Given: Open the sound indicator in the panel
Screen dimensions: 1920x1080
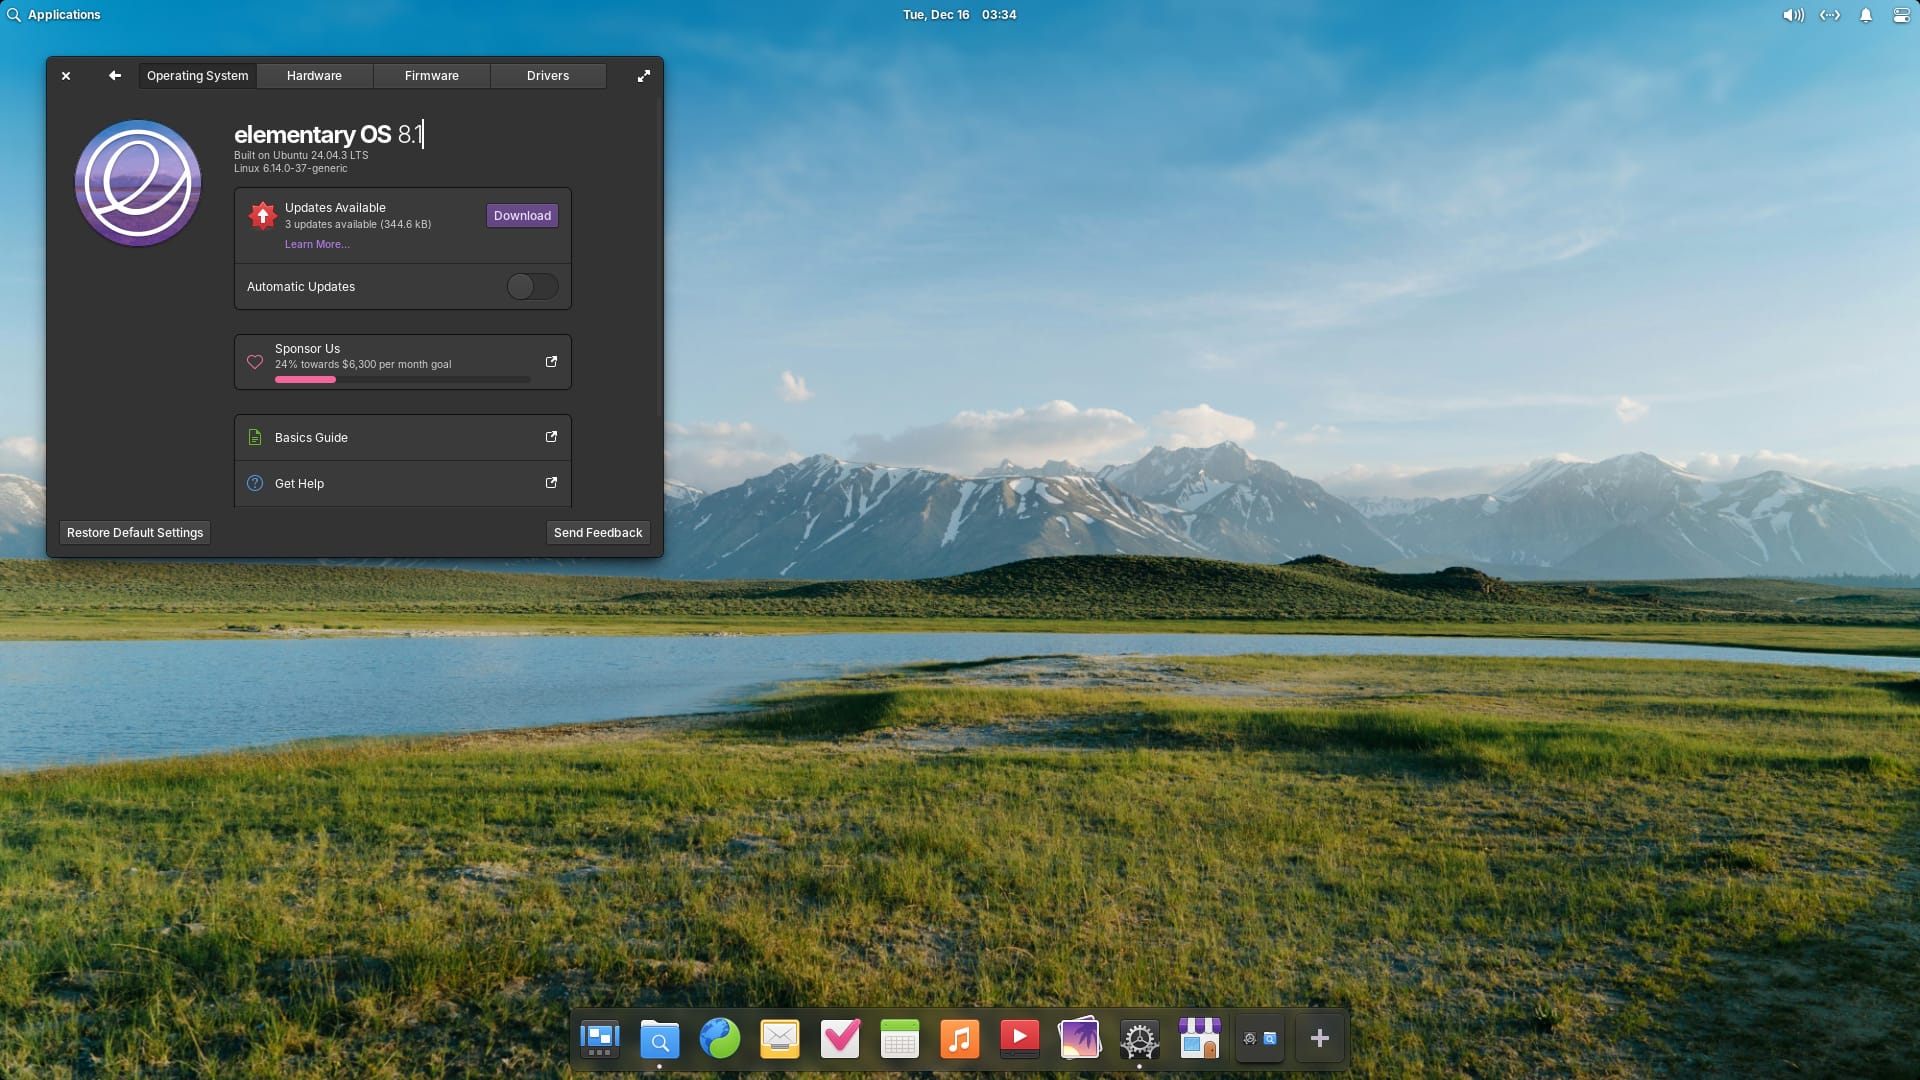Looking at the screenshot, I should point(1793,15).
